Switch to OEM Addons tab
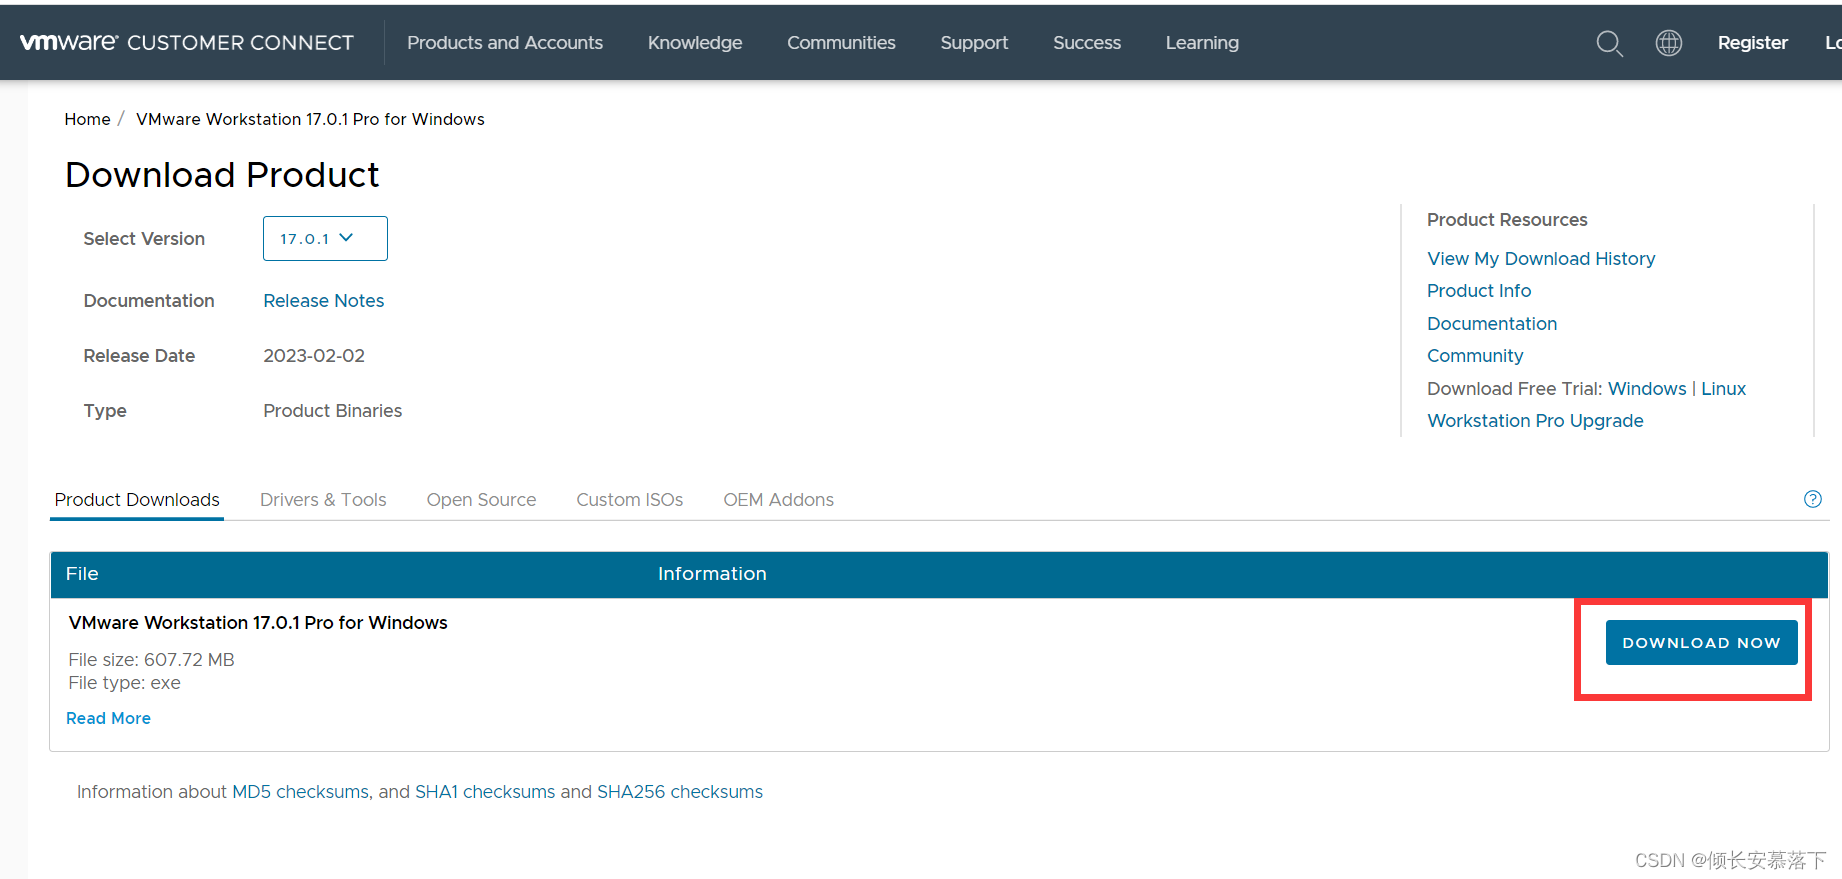Screen dimensions: 1842x879 click(778, 500)
